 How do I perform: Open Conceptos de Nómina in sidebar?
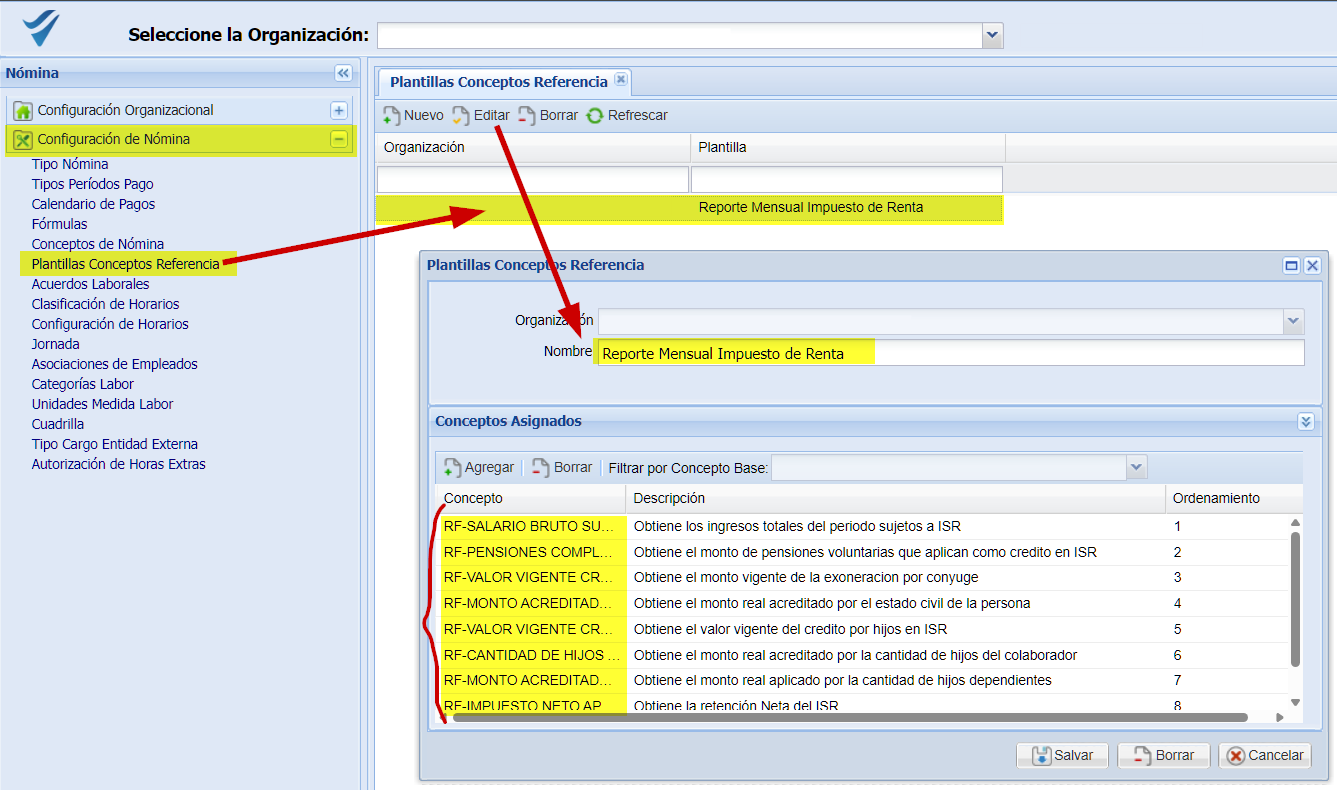[x=98, y=244]
